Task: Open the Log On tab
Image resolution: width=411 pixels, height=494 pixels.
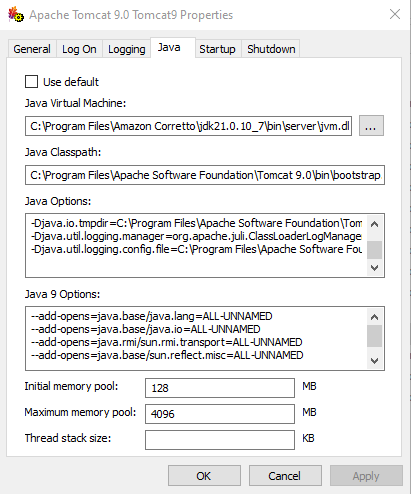Action: 79,49
